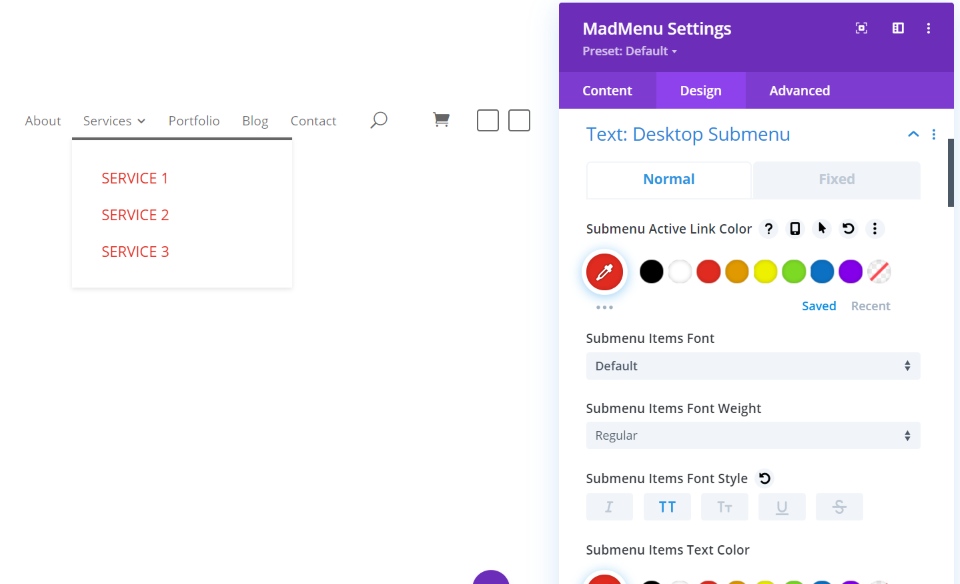The height and width of the screenshot is (584, 960).
Task: Toggle uppercase TT font style
Action: [x=667, y=507]
